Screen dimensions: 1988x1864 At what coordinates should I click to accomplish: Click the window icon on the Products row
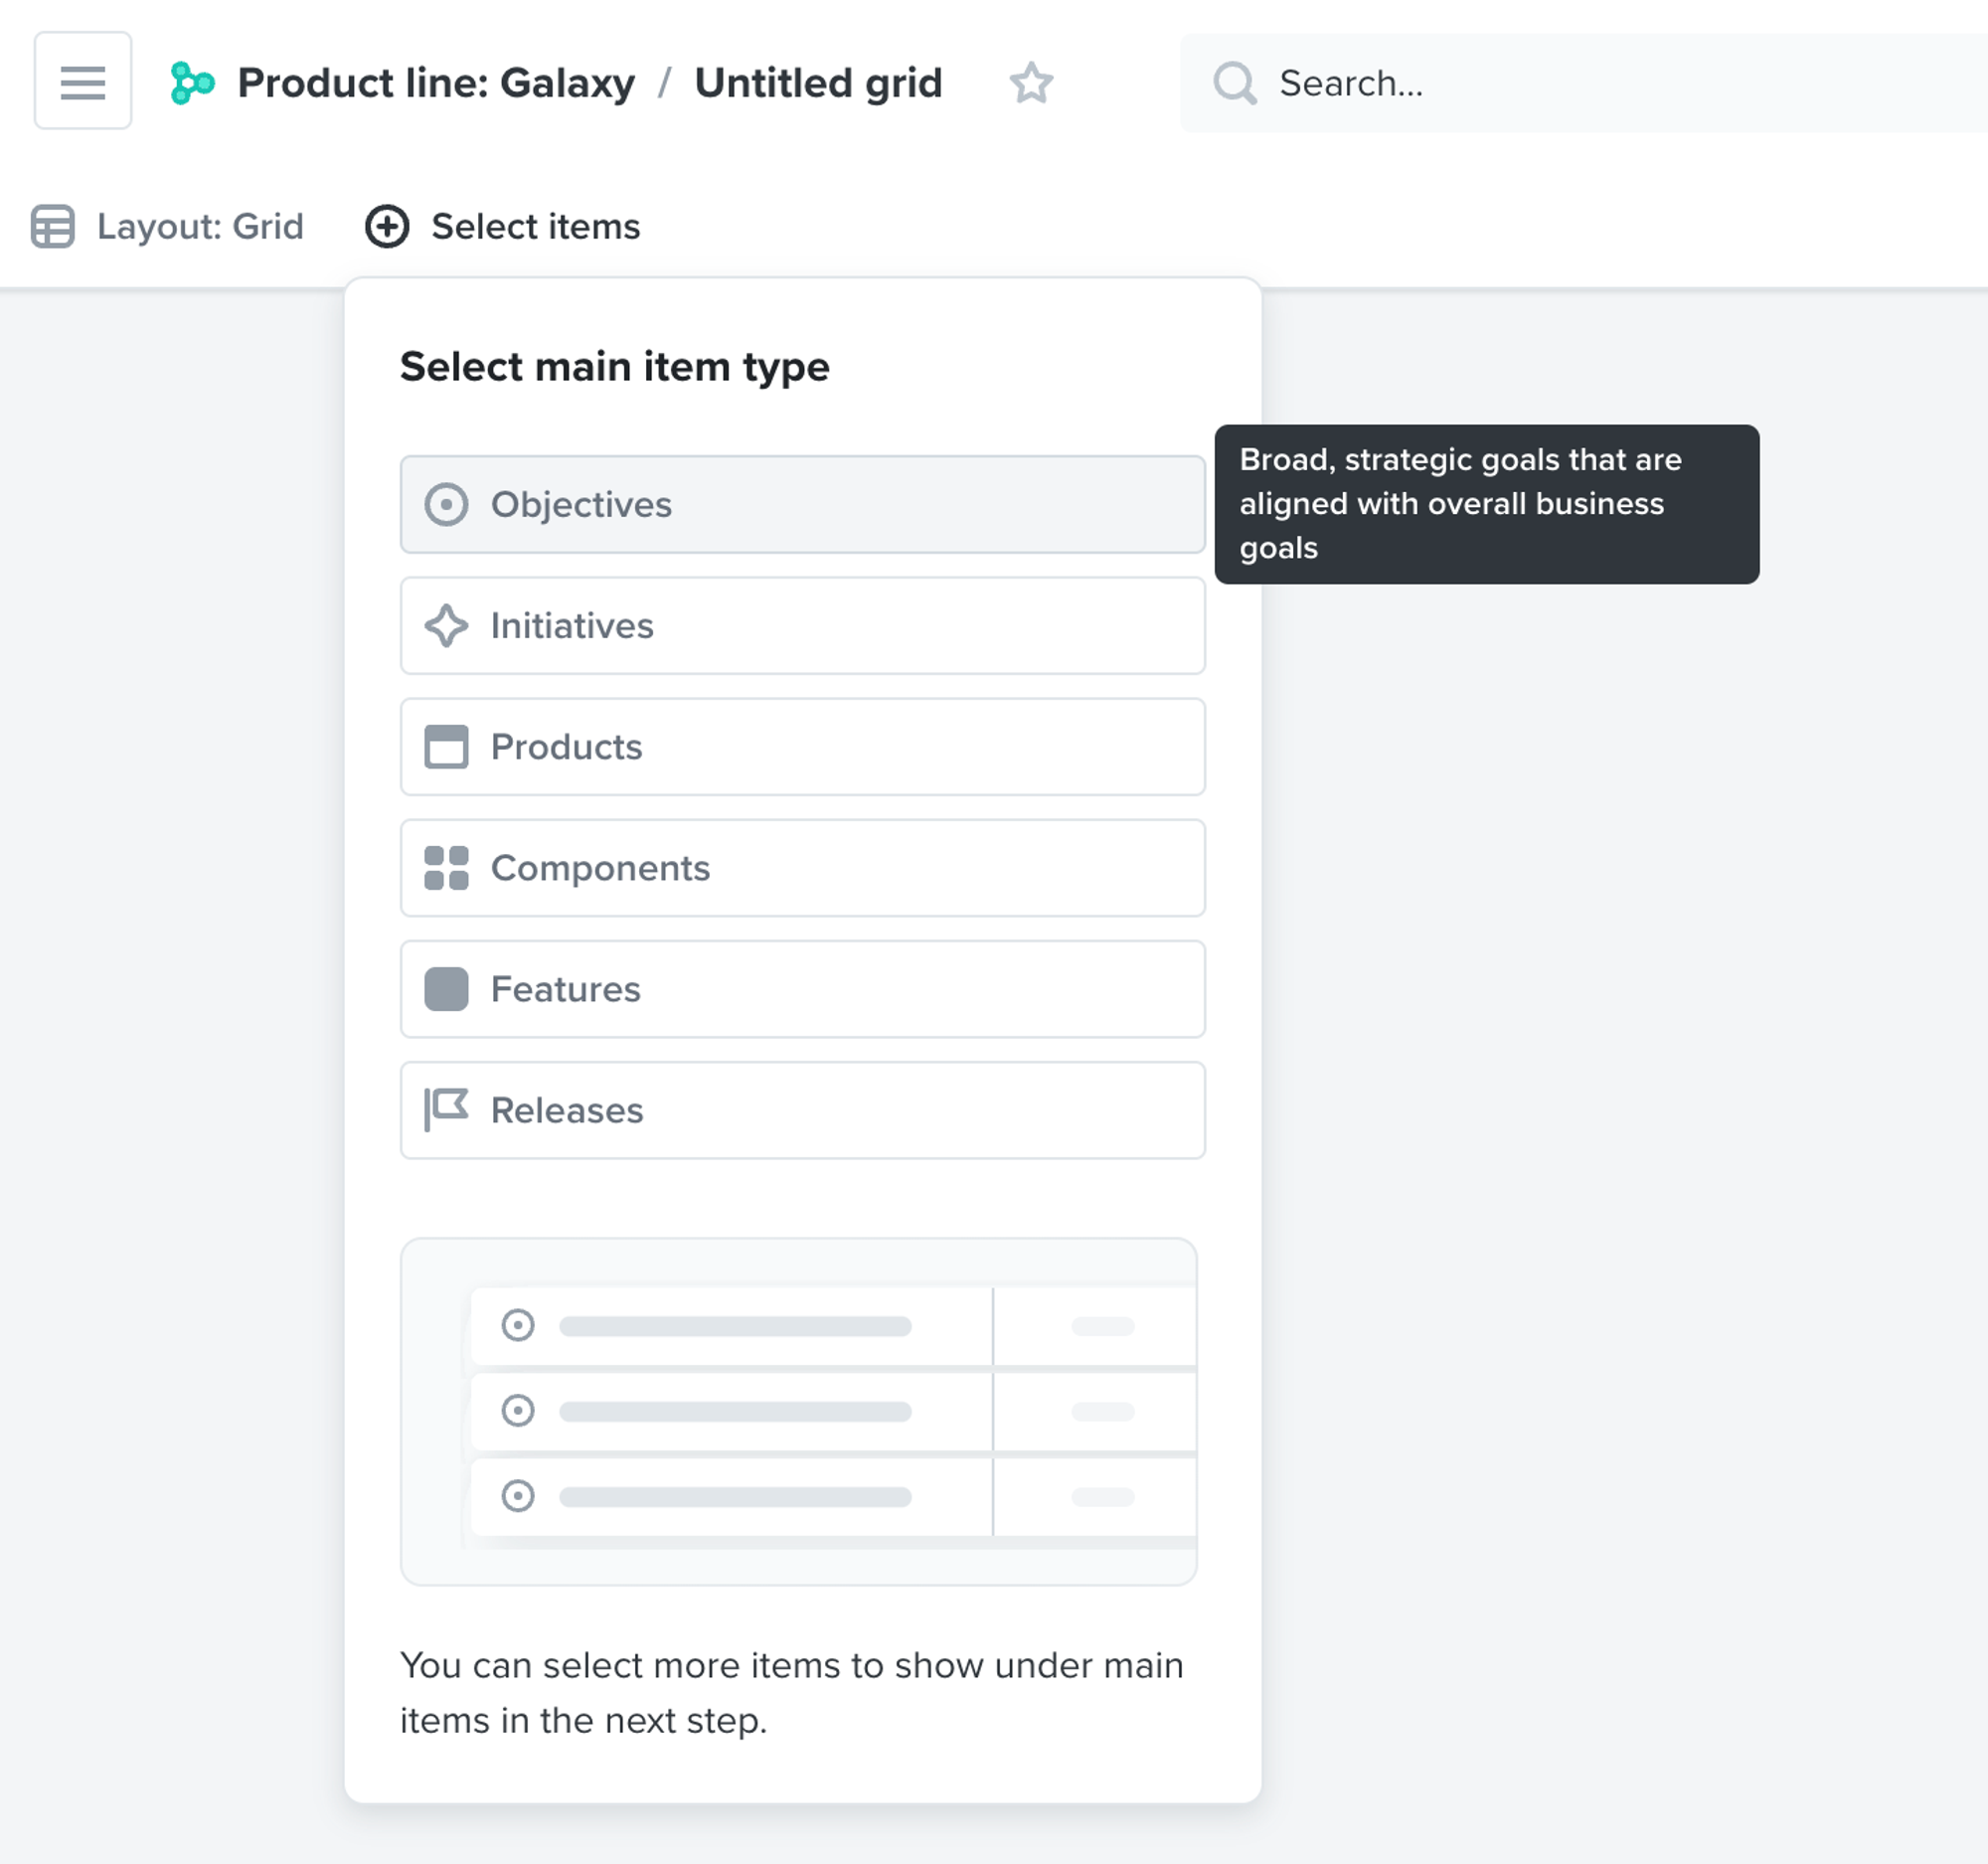(447, 747)
